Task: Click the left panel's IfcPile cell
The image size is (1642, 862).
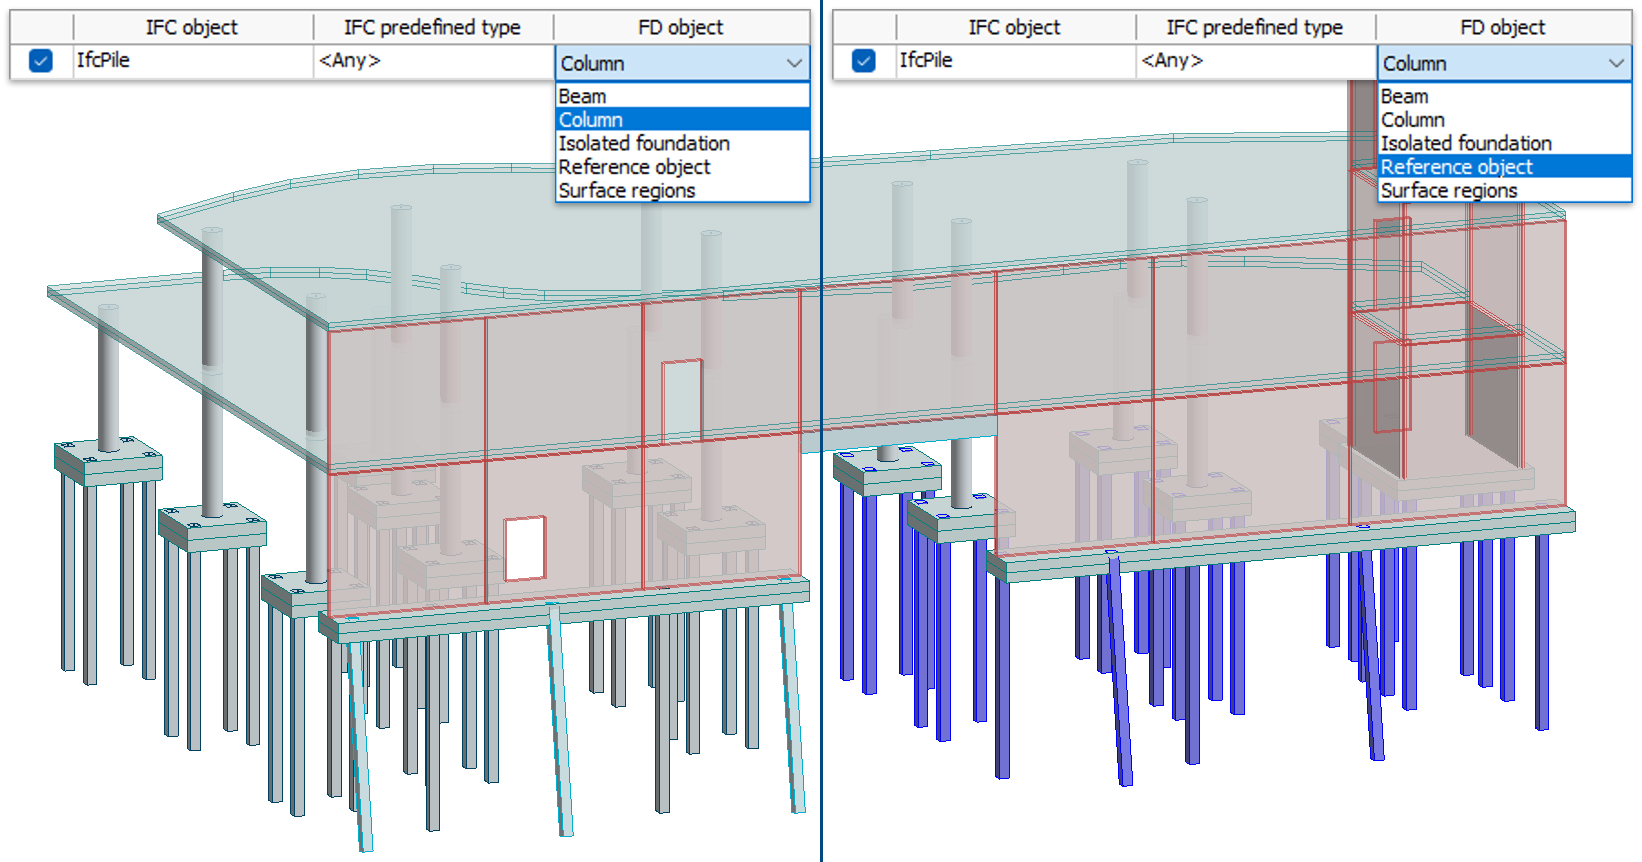Action: tap(190, 61)
